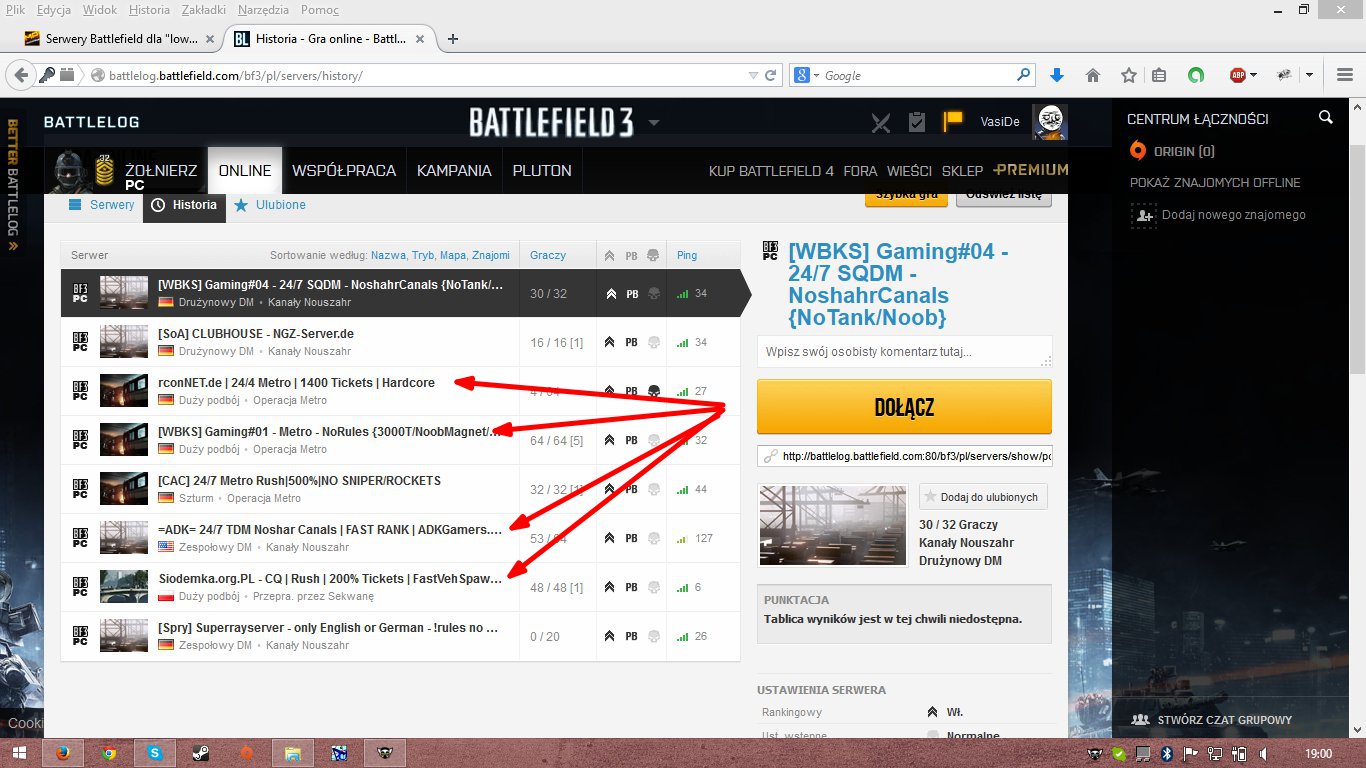Open the assignments clipboard icon
Image resolution: width=1366 pixels, height=768 pixels.
917,122
